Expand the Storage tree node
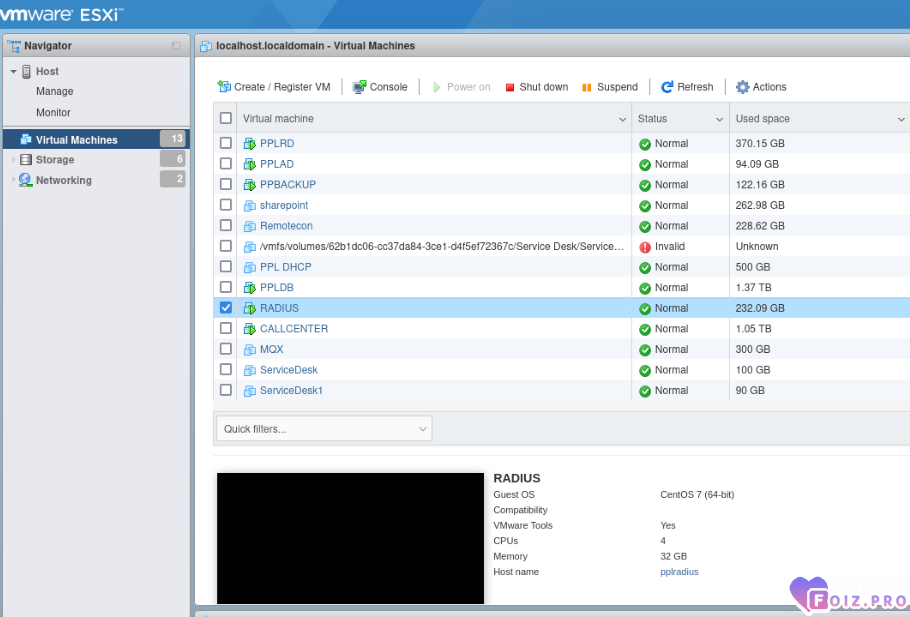Viewport: 910px width, 617px height. click(13, 160)
